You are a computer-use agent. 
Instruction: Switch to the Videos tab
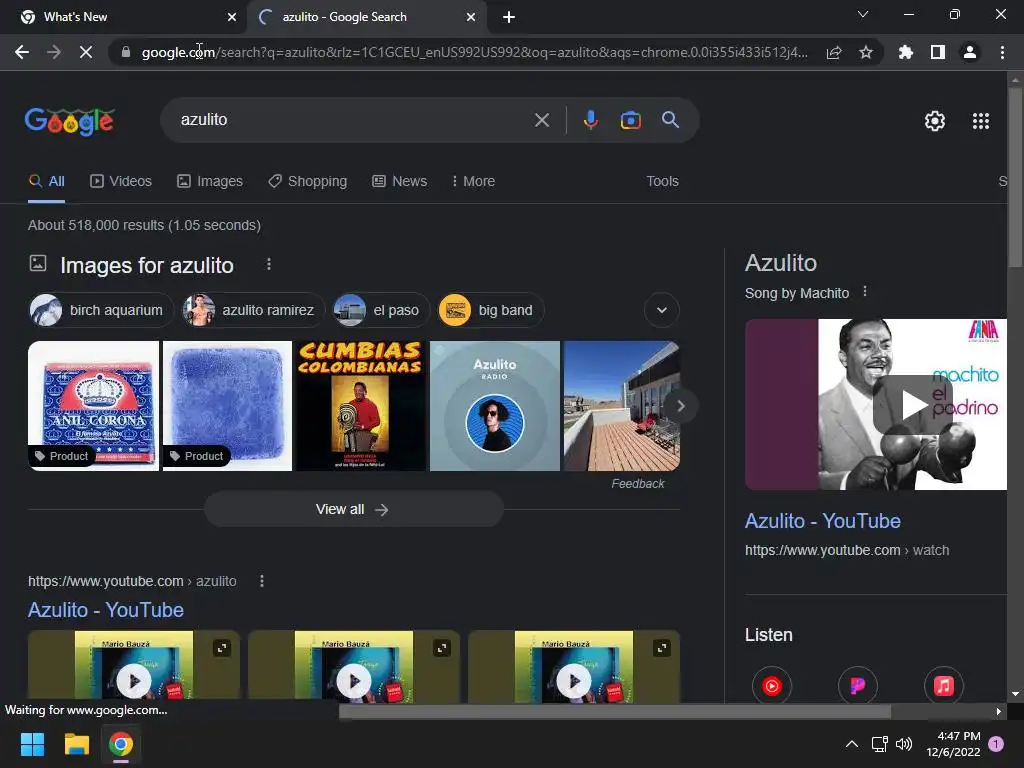tap(121, 181)
